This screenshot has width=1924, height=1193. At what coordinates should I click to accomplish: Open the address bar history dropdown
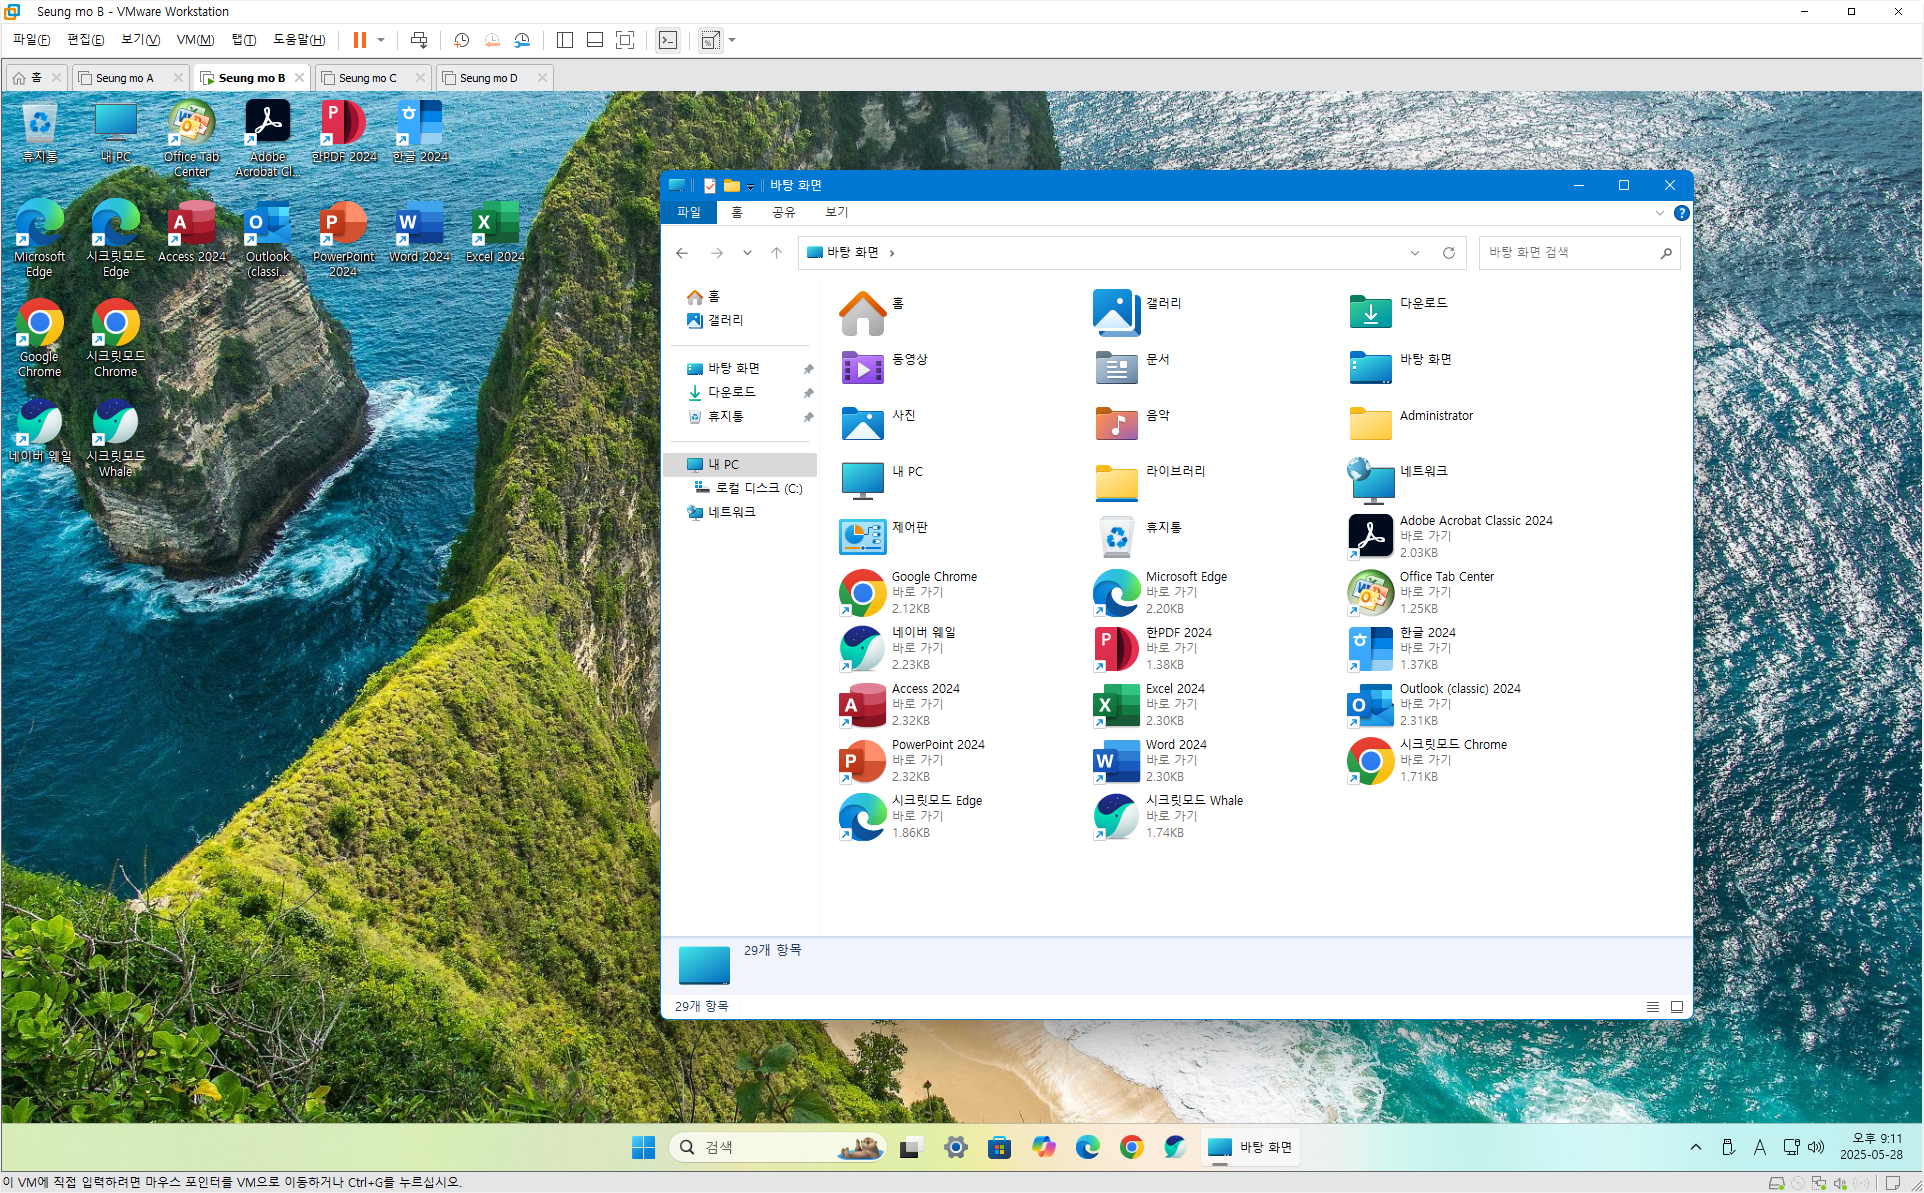click(1414, 253)
